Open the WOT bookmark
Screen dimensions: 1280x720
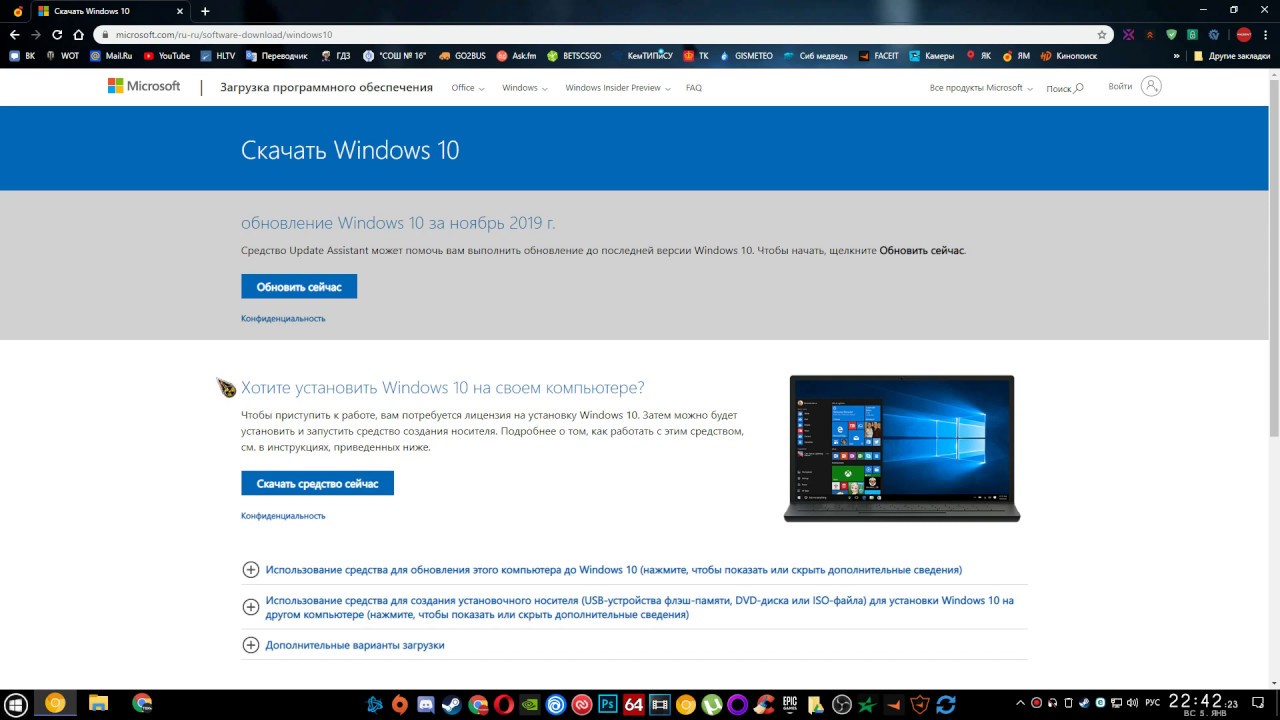62,56
